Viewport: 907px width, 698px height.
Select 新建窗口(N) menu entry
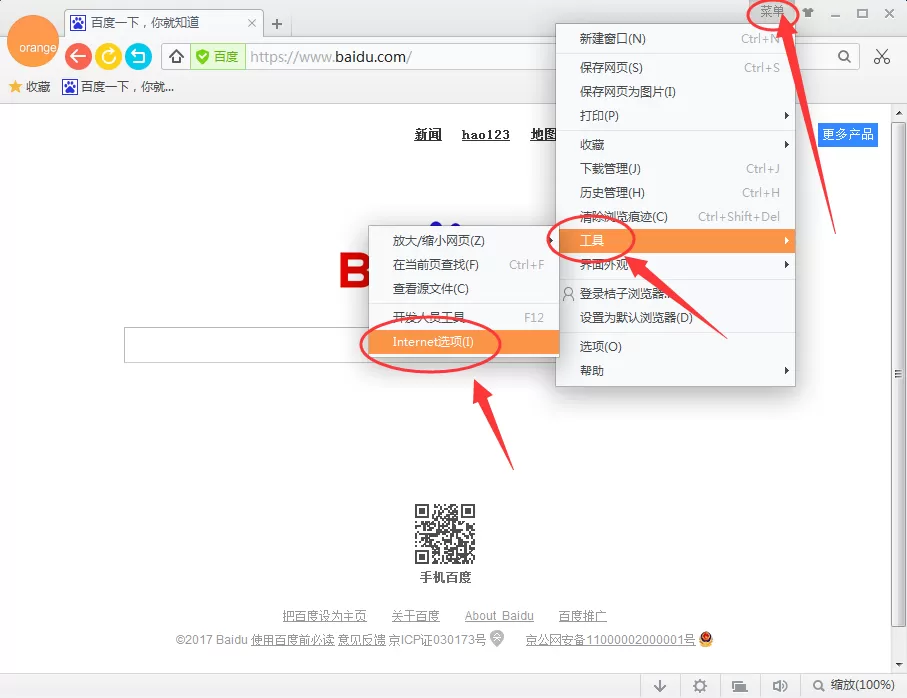pos(676,39)
